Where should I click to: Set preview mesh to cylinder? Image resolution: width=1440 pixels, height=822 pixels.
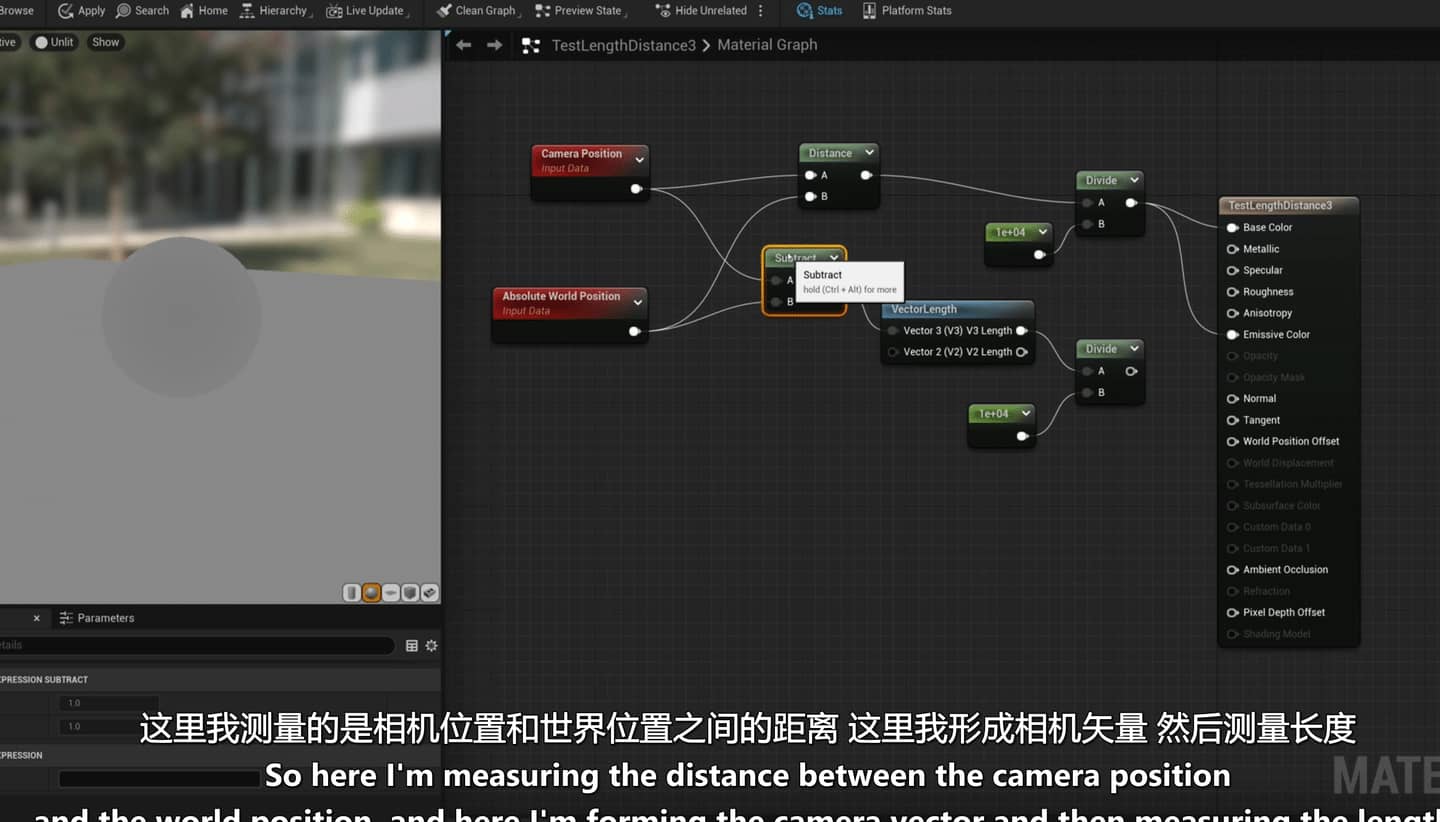click(x=351, y=593)
